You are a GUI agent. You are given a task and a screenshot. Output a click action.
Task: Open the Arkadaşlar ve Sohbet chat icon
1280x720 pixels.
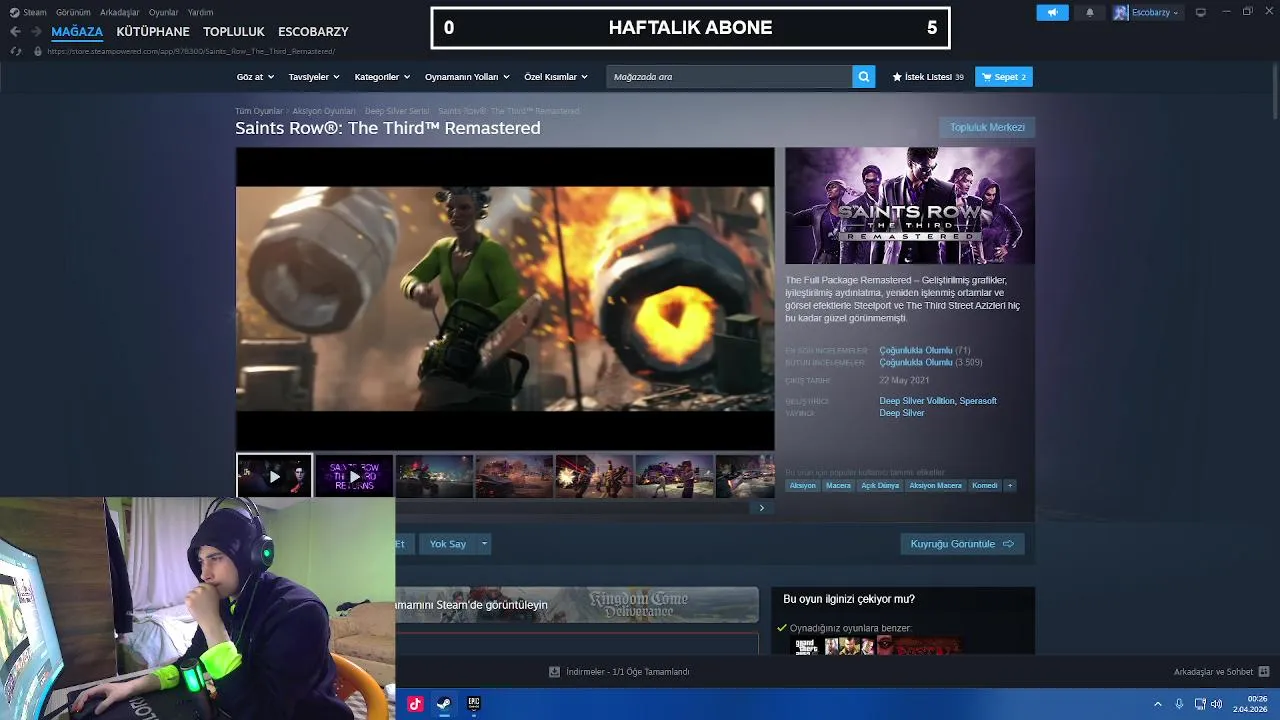click(1264, 672)
